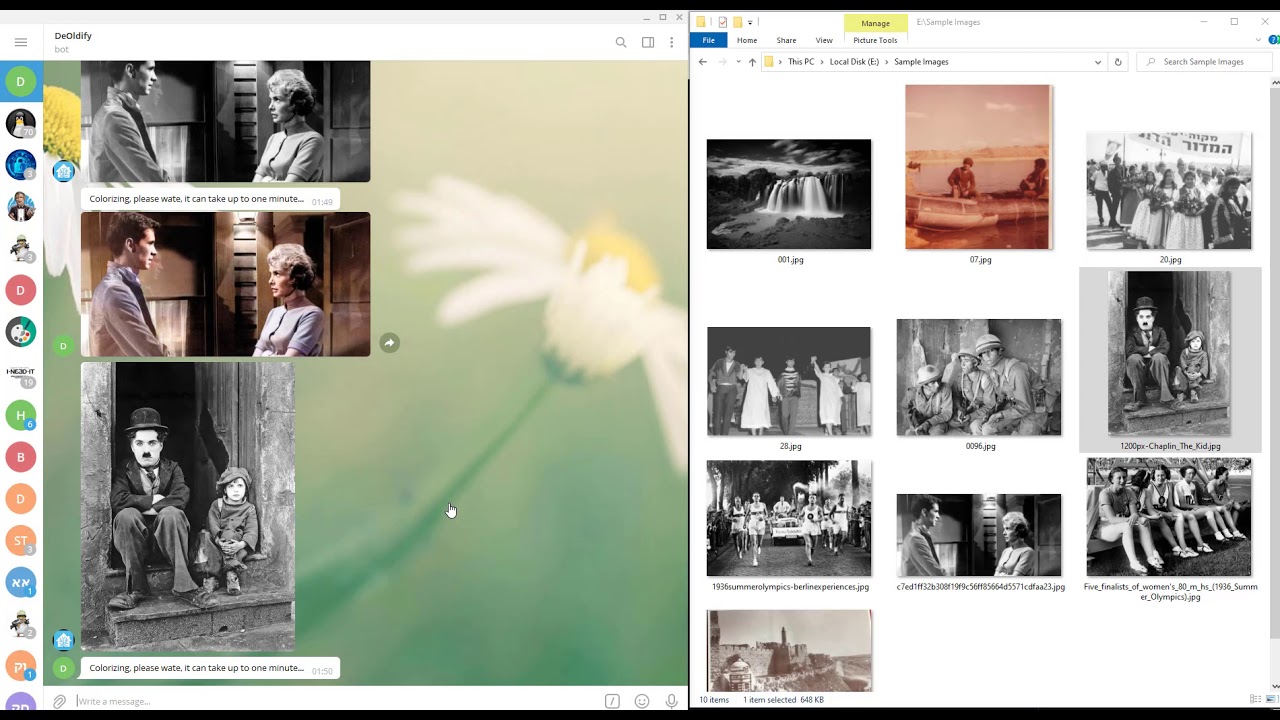Go back in File Explorer
1280x720 pixels.
click(x=702, y=62)
